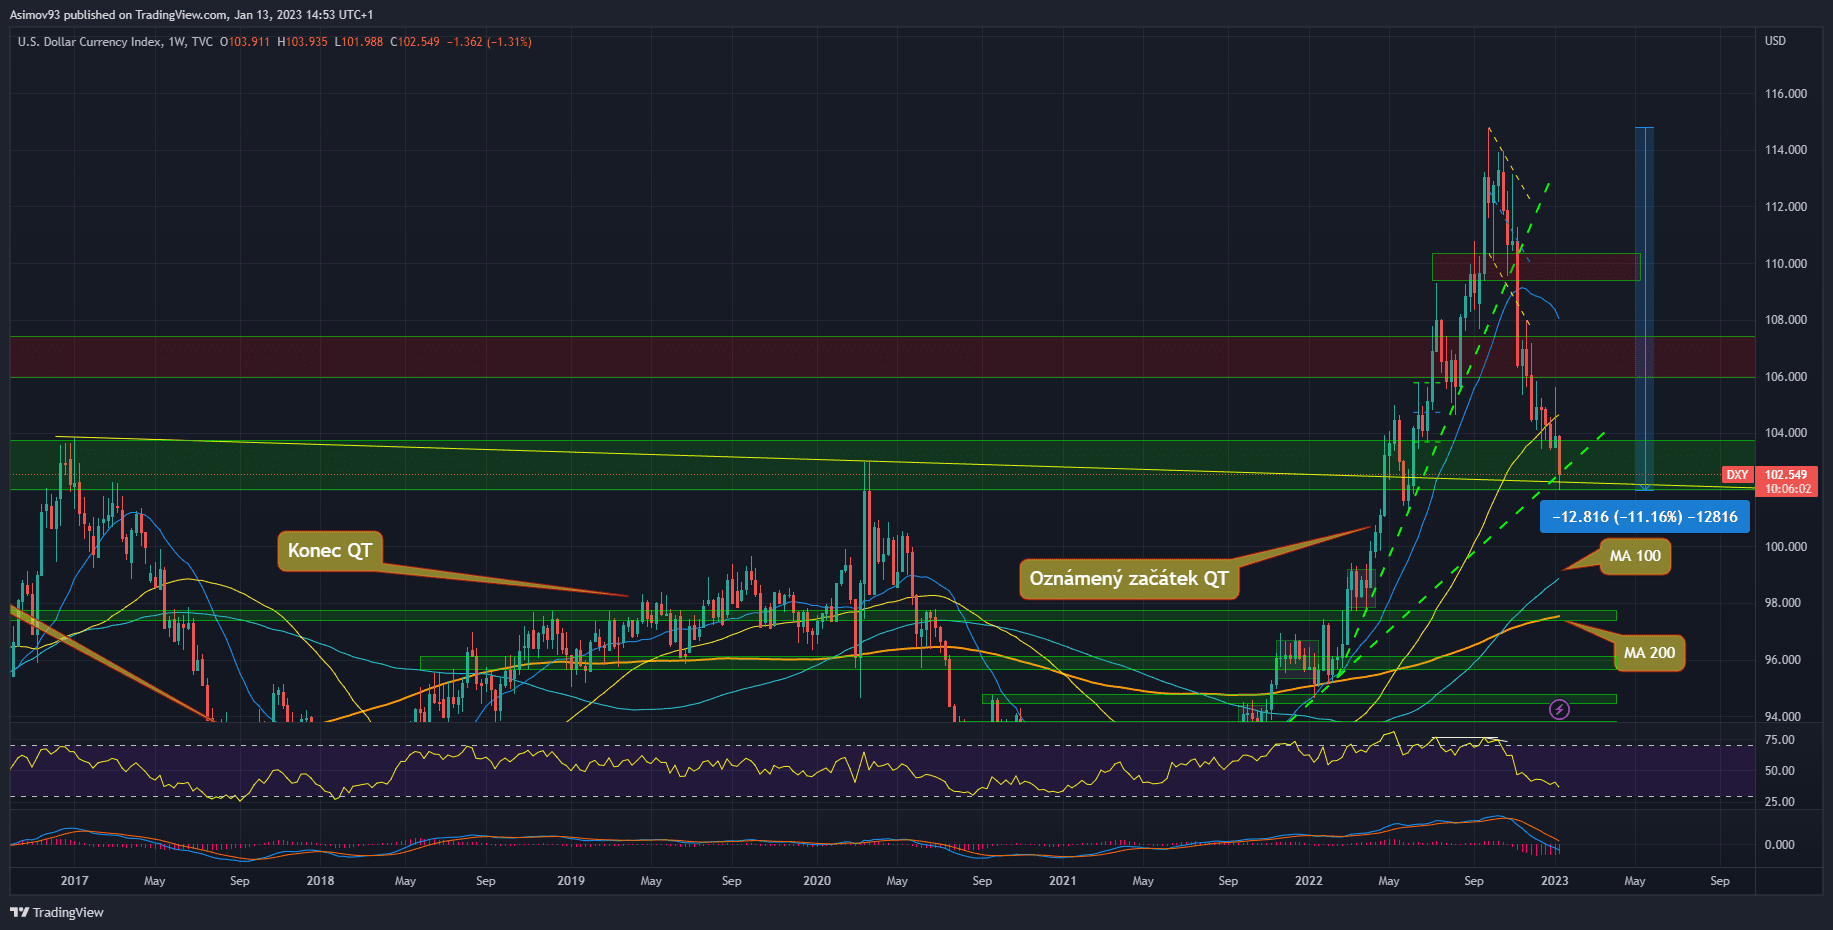Click the blue -12.816 (-11.16%) measurement label

(x=1644, y=517)
